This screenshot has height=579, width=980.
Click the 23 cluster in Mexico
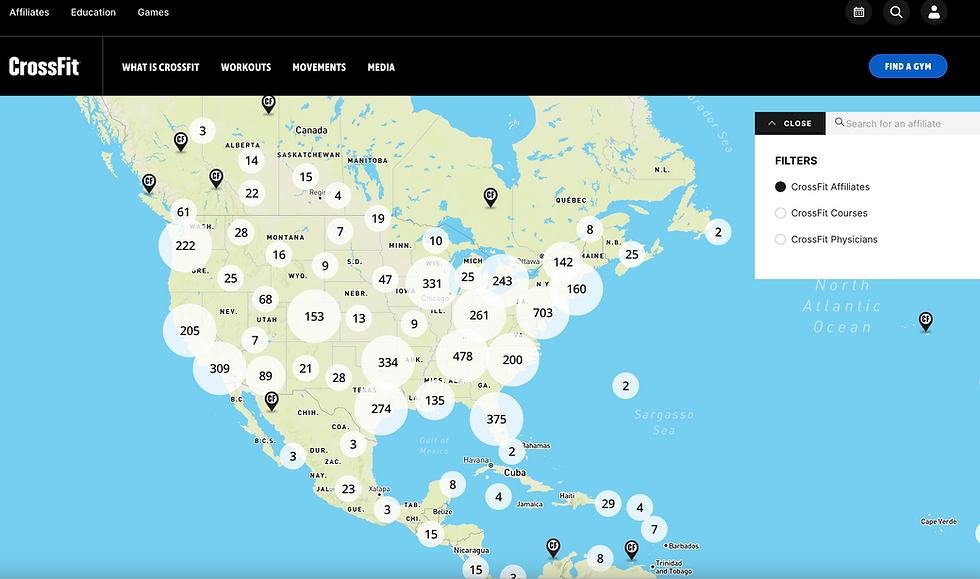(x=348, y=489)
